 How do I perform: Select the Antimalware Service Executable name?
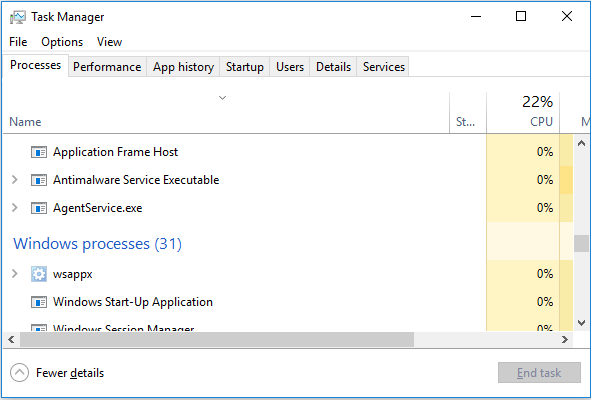click(136, 180)
